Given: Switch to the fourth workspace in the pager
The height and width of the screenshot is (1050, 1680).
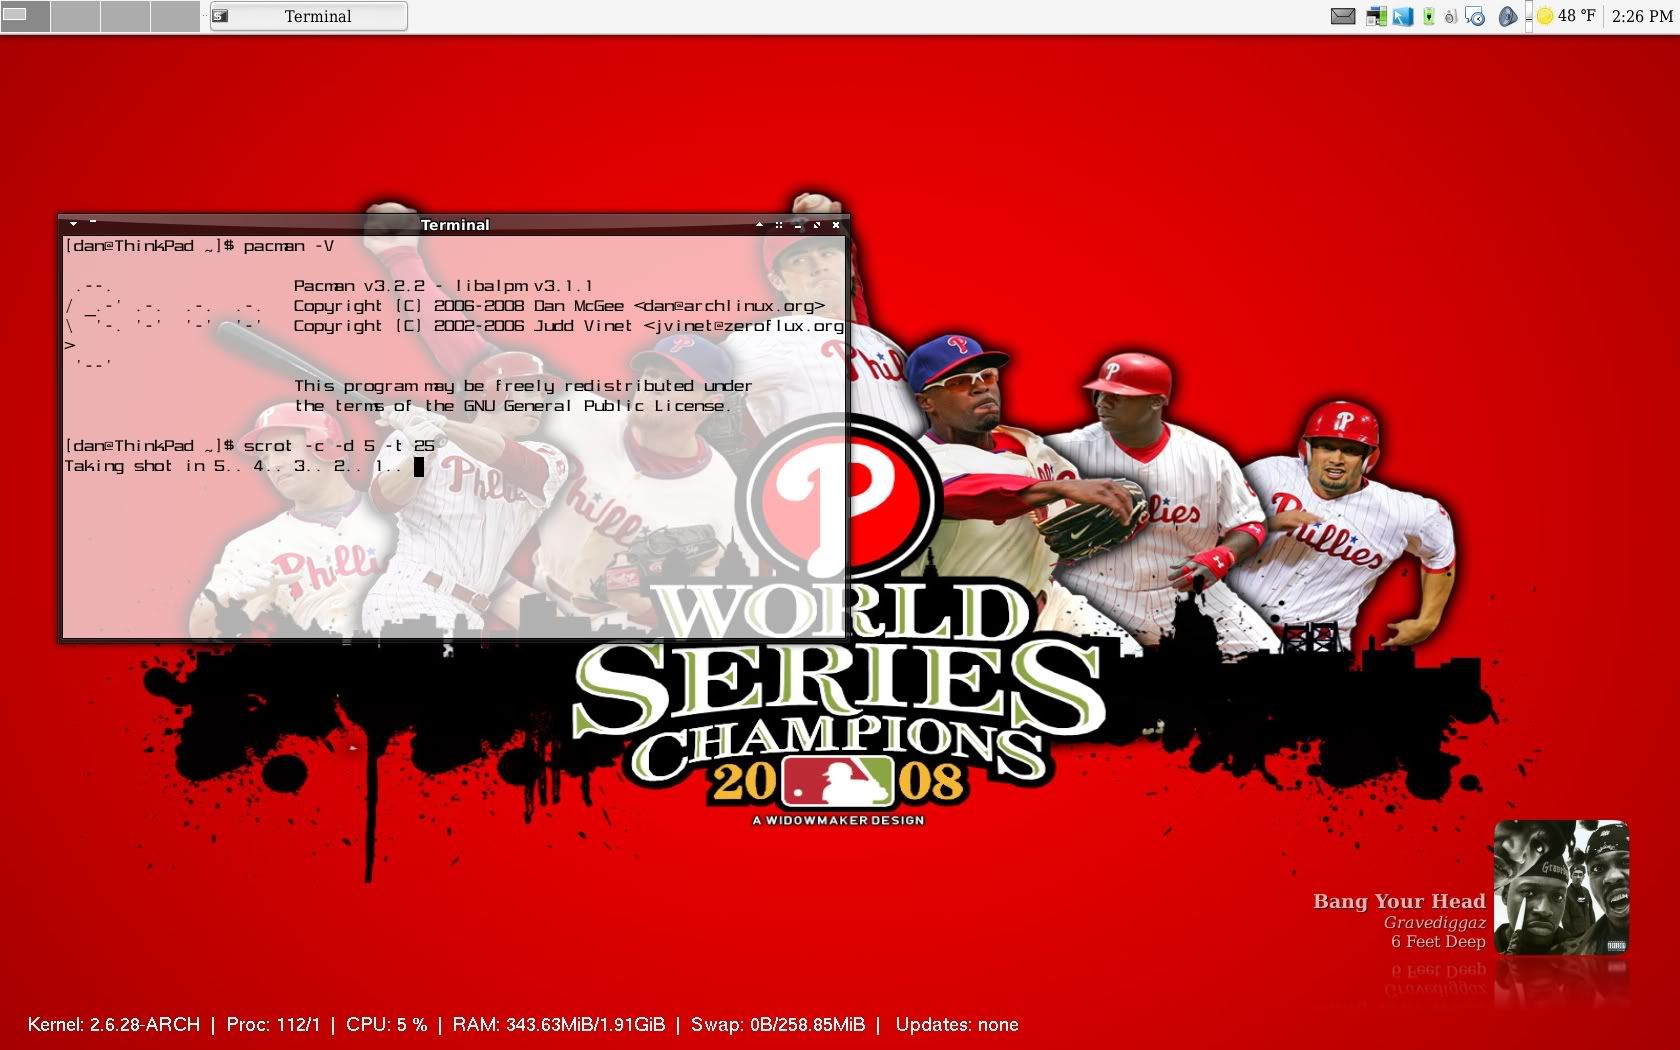Looking at the screenshot, I should click(175, 16).
